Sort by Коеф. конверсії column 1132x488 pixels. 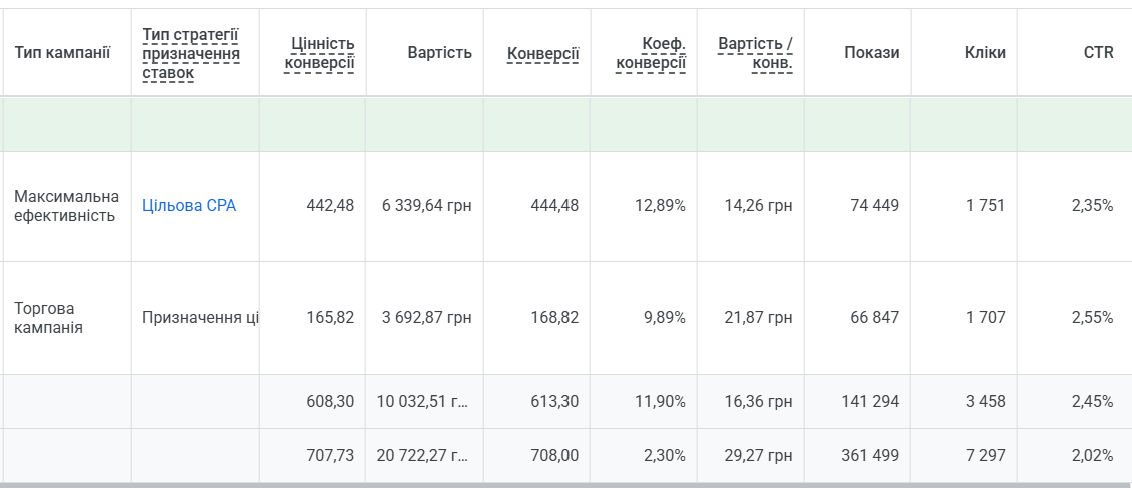coord(650,53)
